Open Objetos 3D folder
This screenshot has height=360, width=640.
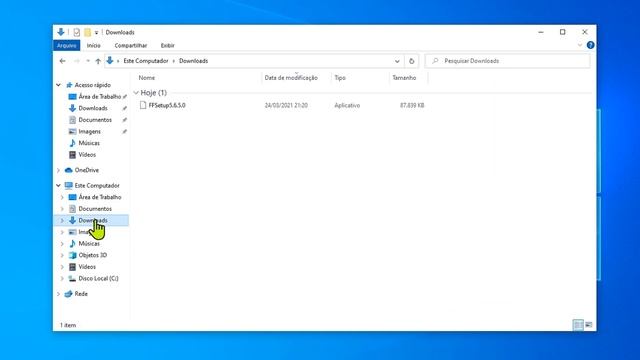coord(93,255)
